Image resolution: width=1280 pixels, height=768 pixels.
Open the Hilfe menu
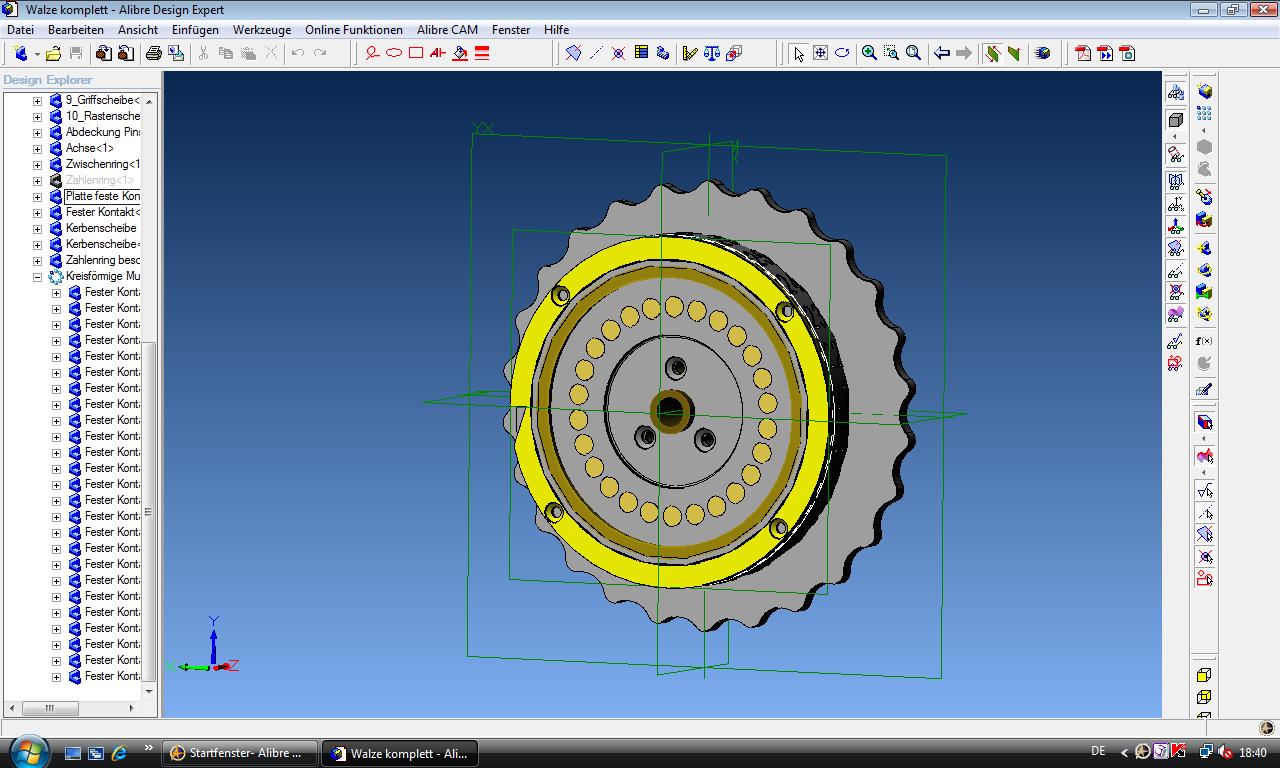(x=556, y=30)
